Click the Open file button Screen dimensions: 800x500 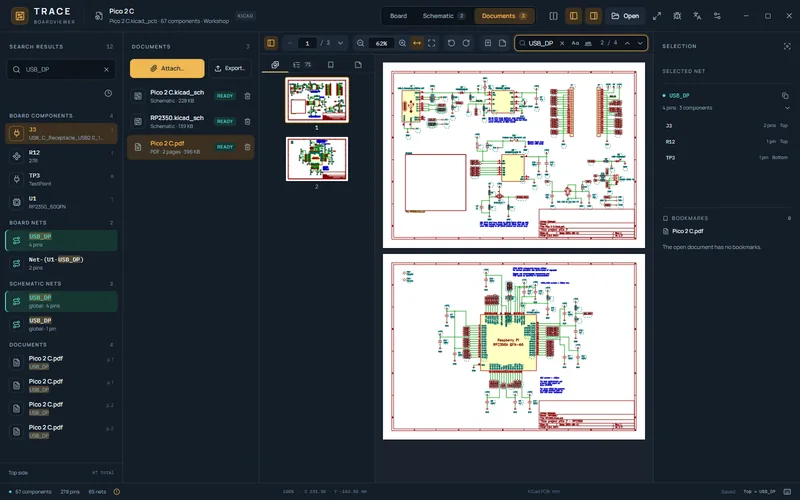point(625,16)
